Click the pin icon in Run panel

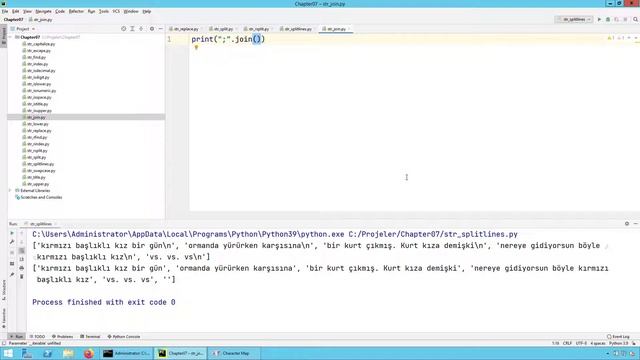(x=12, y=274)
